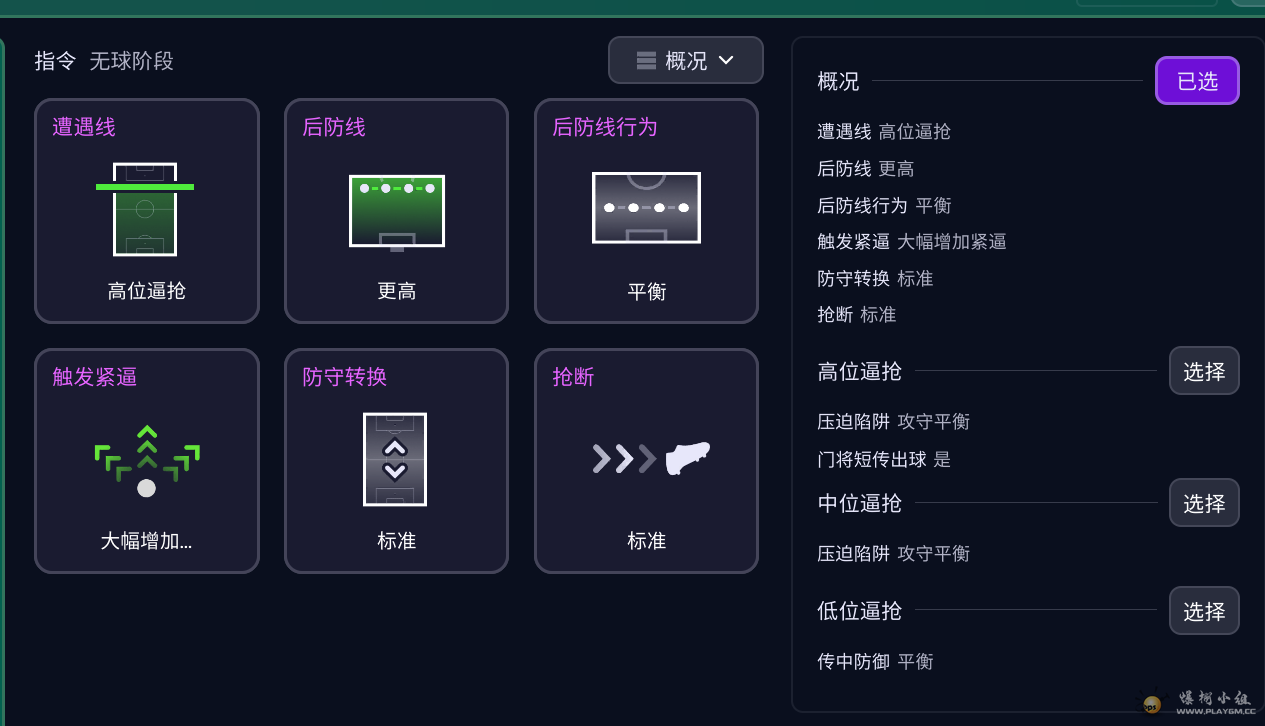Select the 无球阶段 phase tab
Viewport: 1265px width, 726px height.
coord(132,61)
